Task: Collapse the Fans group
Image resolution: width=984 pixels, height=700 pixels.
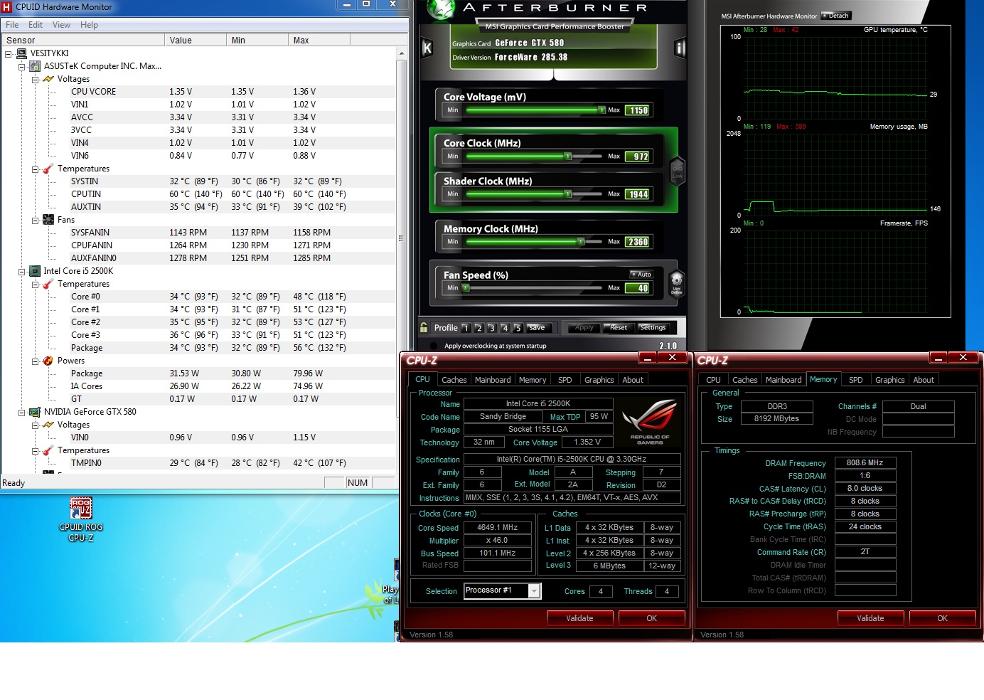Action: pos(36,220)
